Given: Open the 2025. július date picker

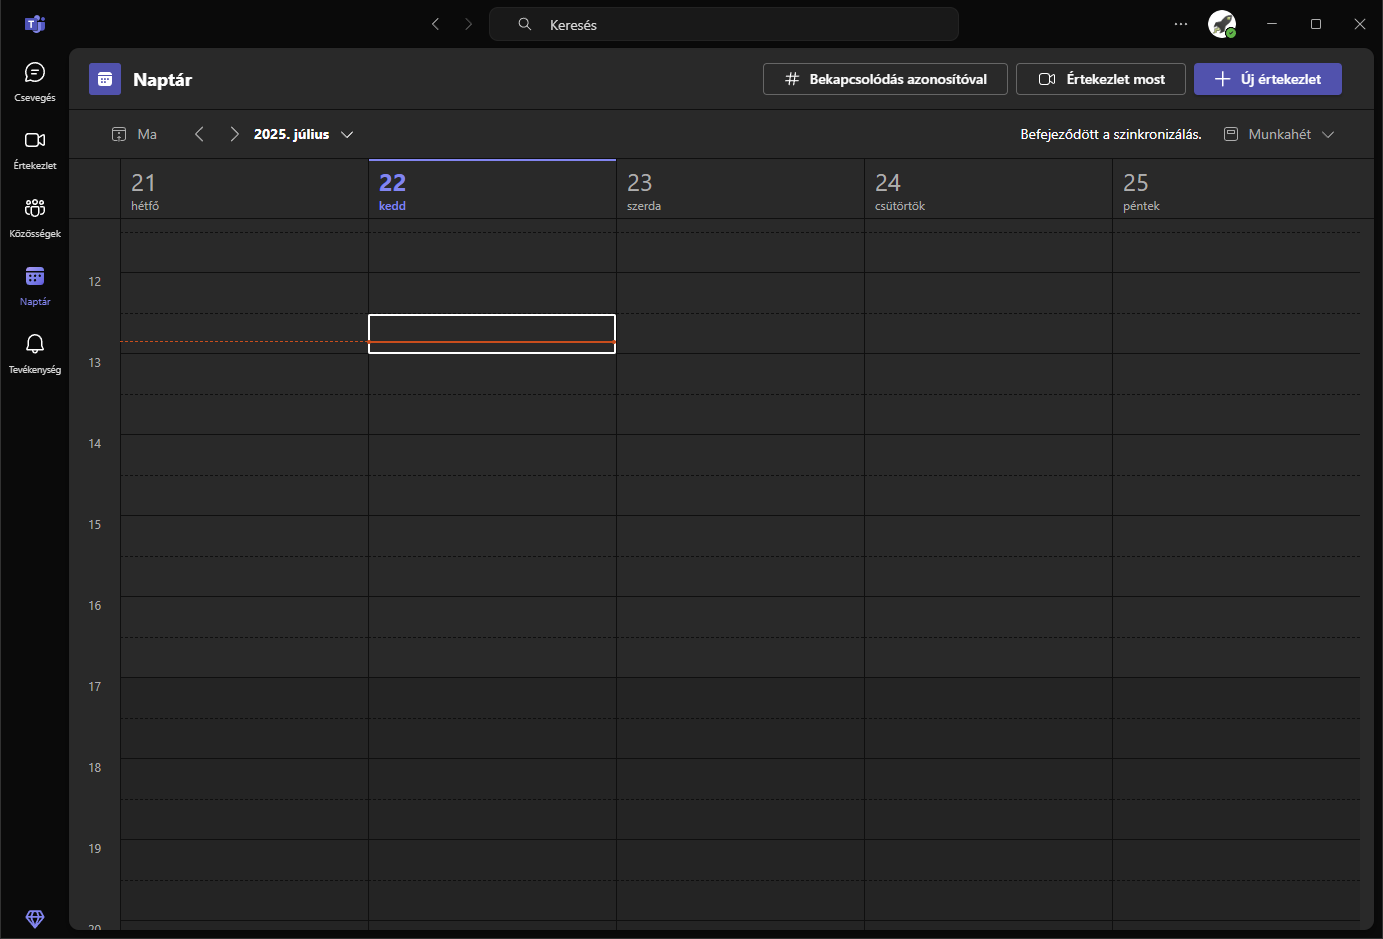Looking at the screenshot, I should coord(302,133).
